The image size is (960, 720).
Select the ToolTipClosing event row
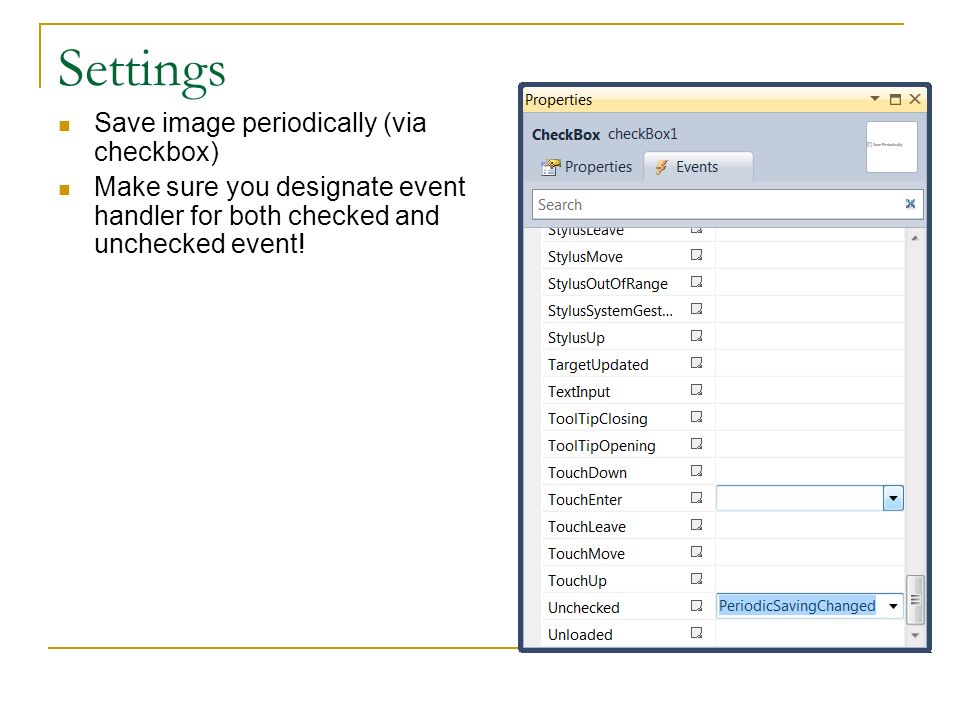tap(722, 418)
